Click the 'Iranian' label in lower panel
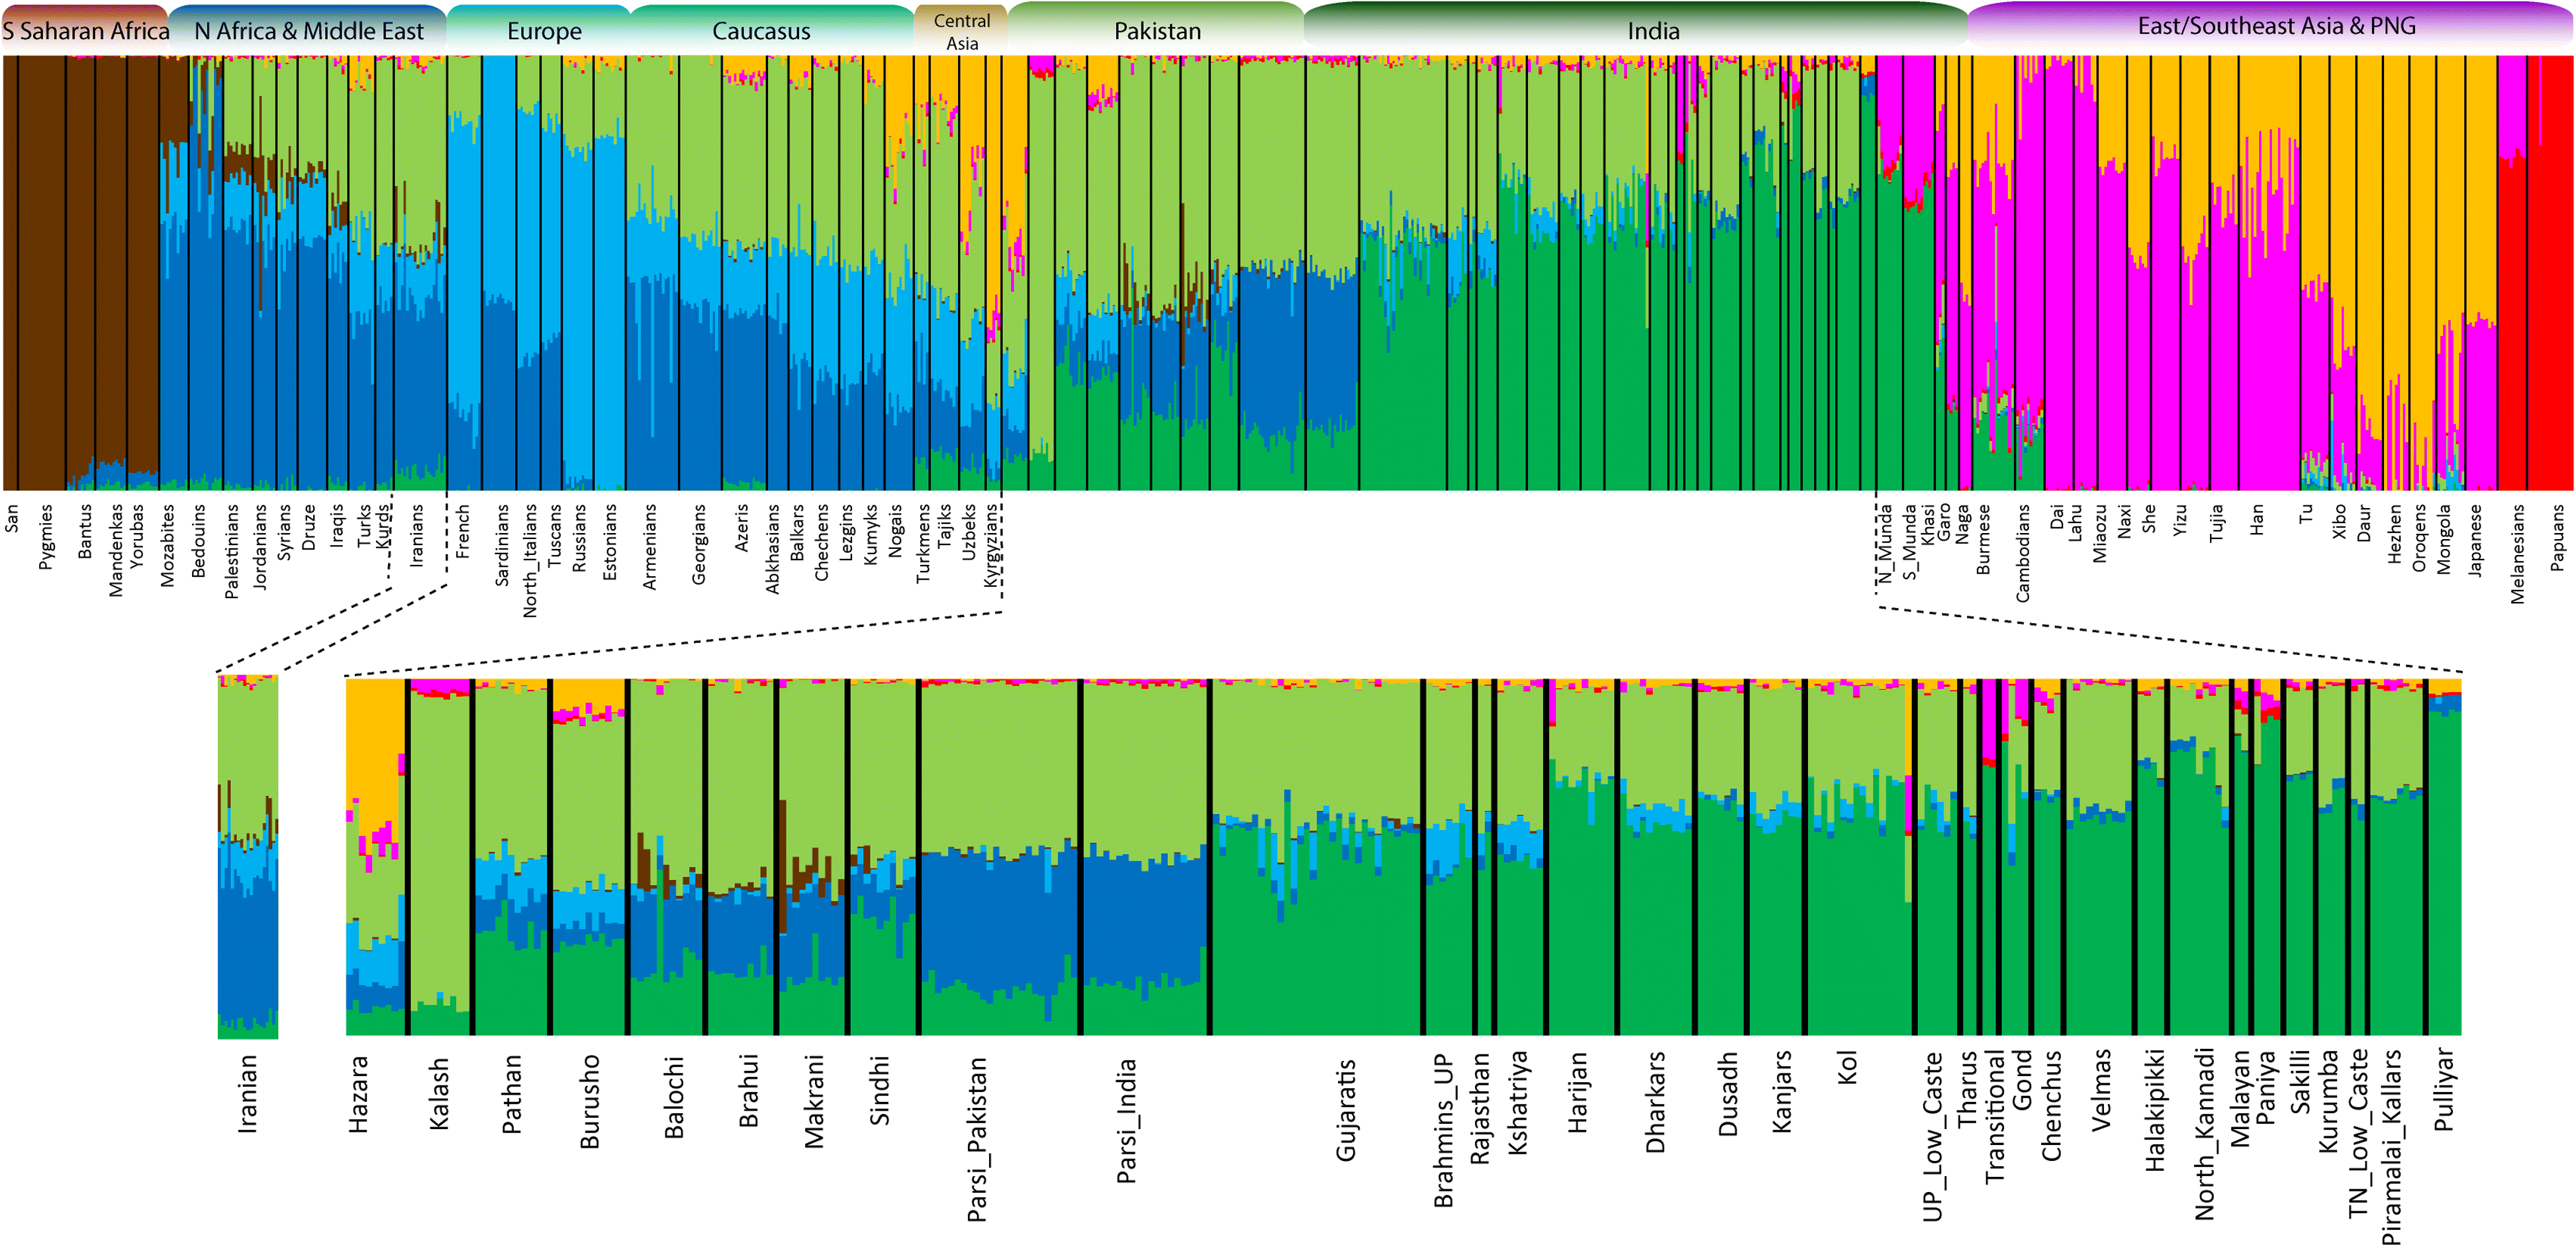Screen dimensions: 2576x1247 247,1094
